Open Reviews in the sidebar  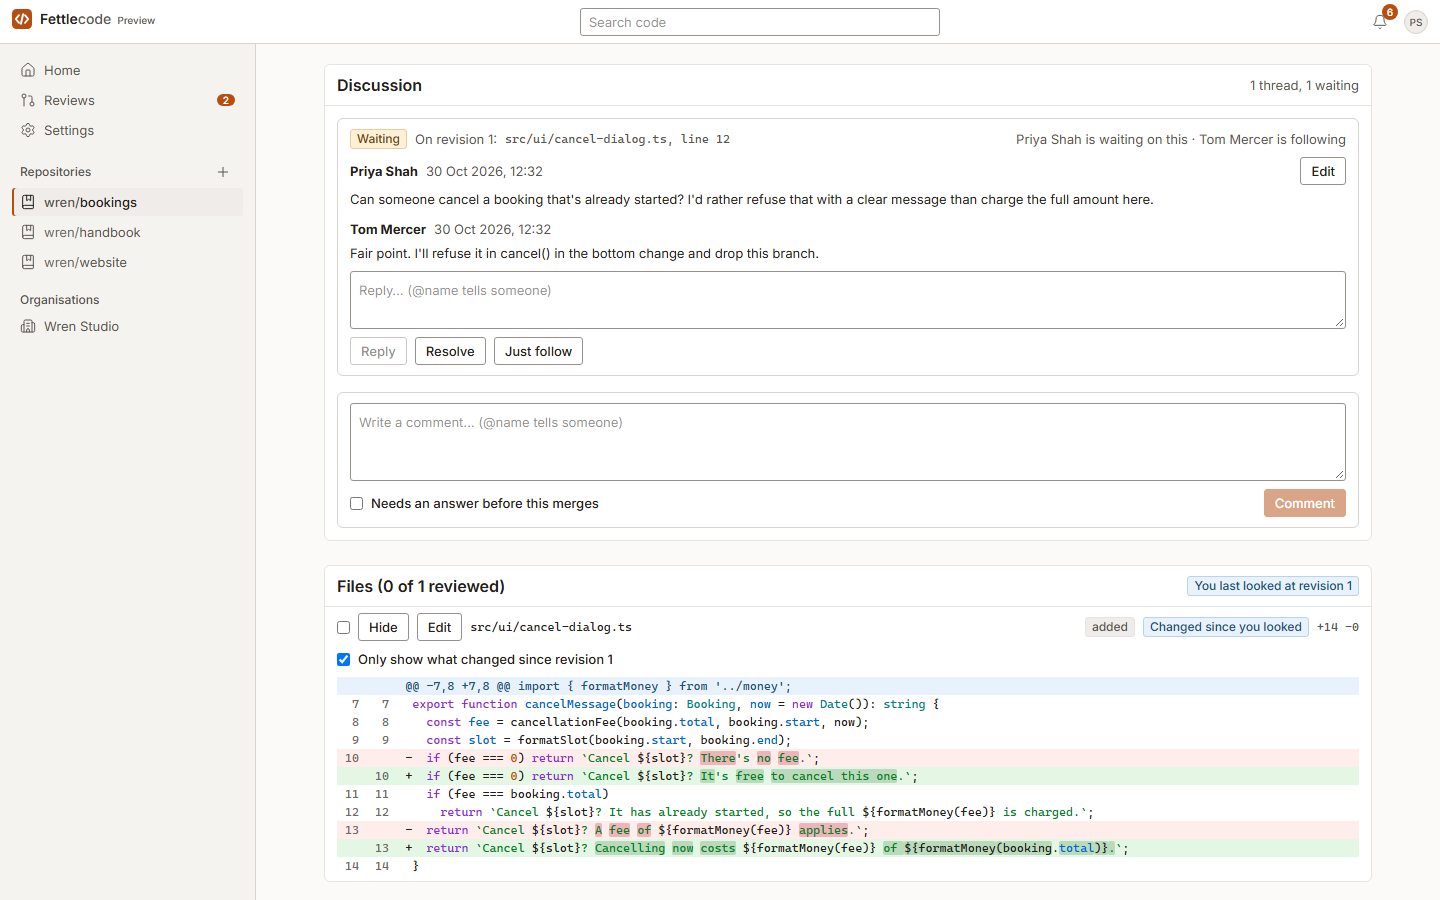(128, 100)
